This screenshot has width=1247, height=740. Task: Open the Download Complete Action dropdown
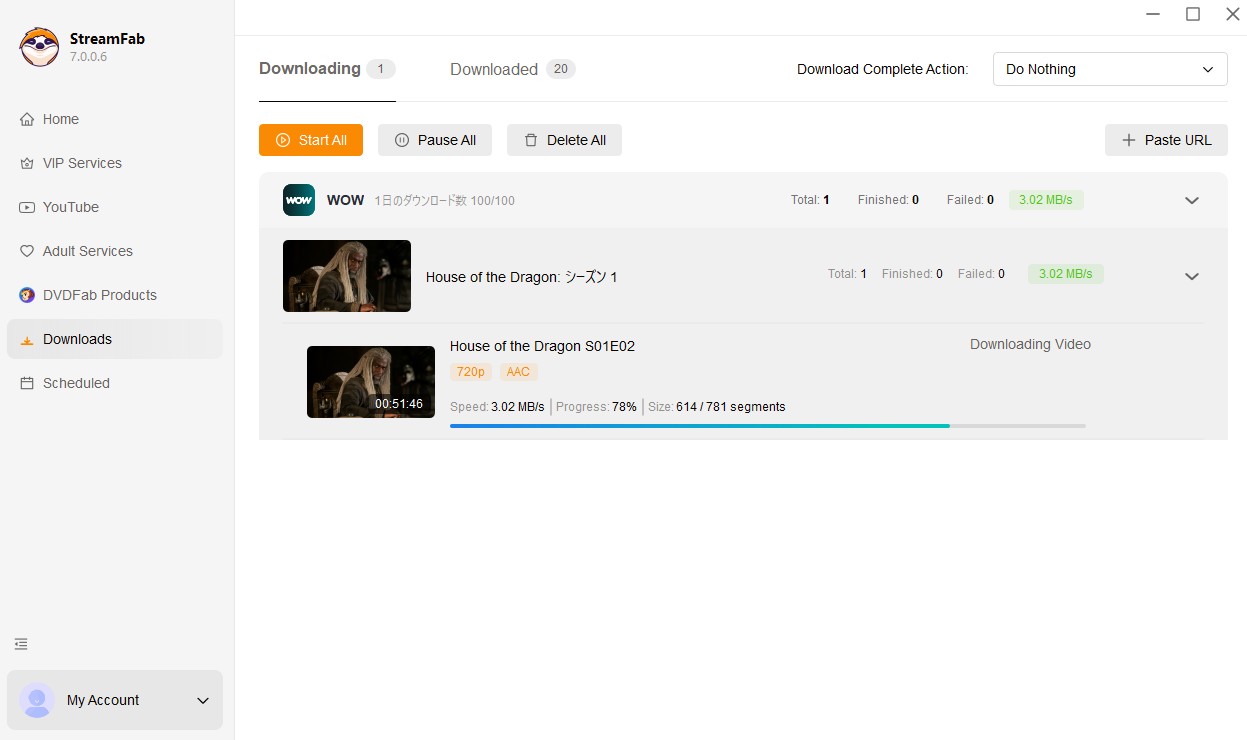1109,69
